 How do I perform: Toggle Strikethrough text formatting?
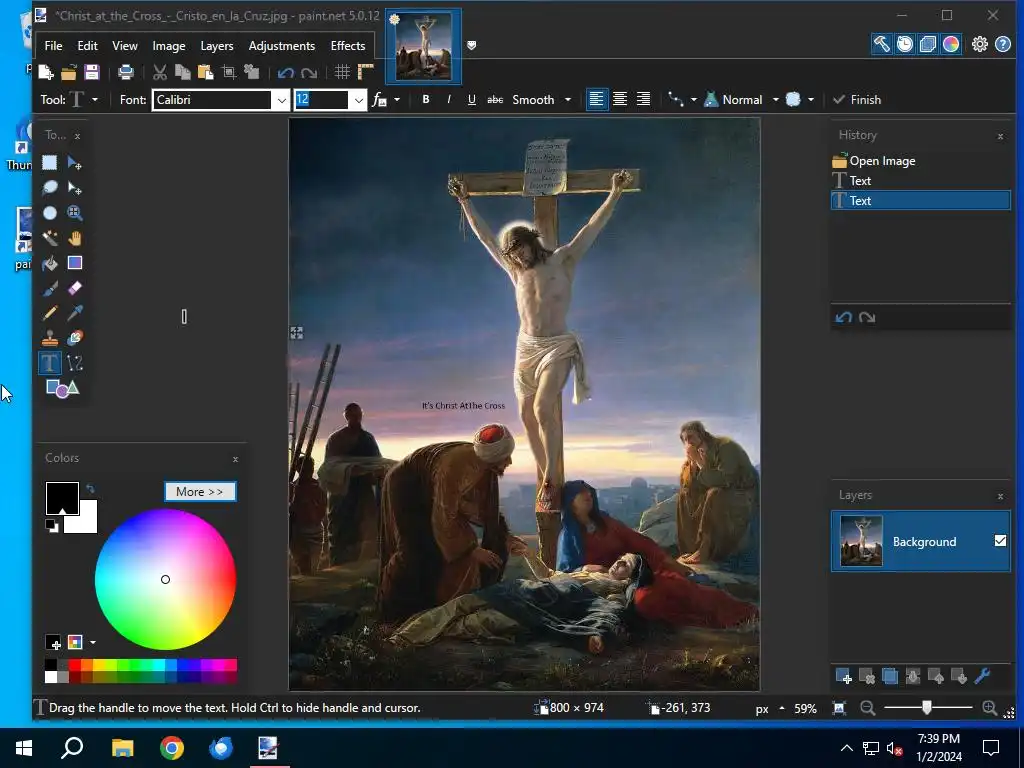pos(495,99)
